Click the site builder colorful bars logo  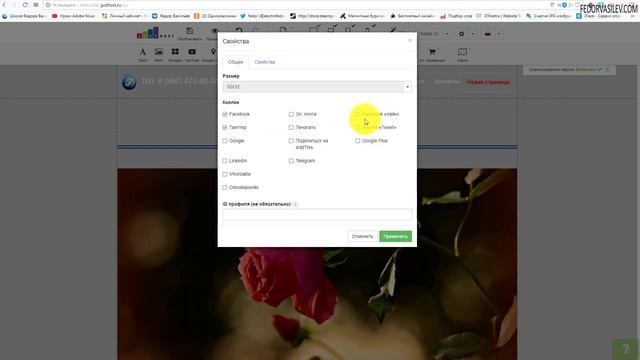pos(155,33)
